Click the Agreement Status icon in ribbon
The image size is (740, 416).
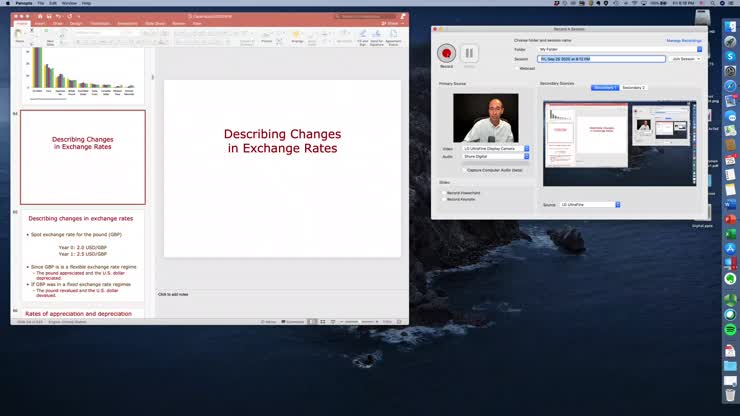393,38
